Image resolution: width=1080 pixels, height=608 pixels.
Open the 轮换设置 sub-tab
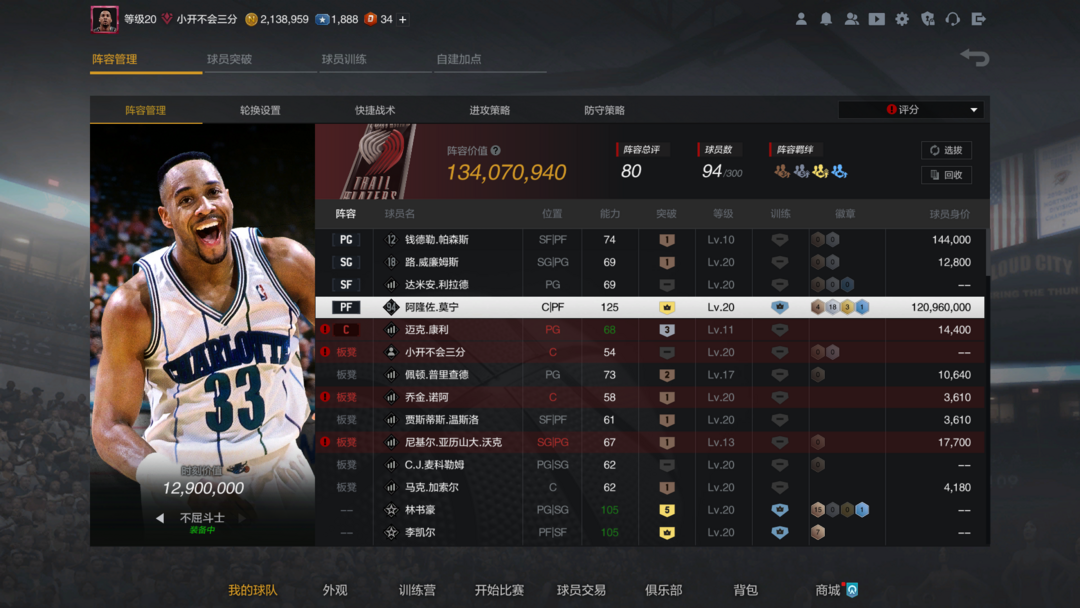click(x=260, y=110)
